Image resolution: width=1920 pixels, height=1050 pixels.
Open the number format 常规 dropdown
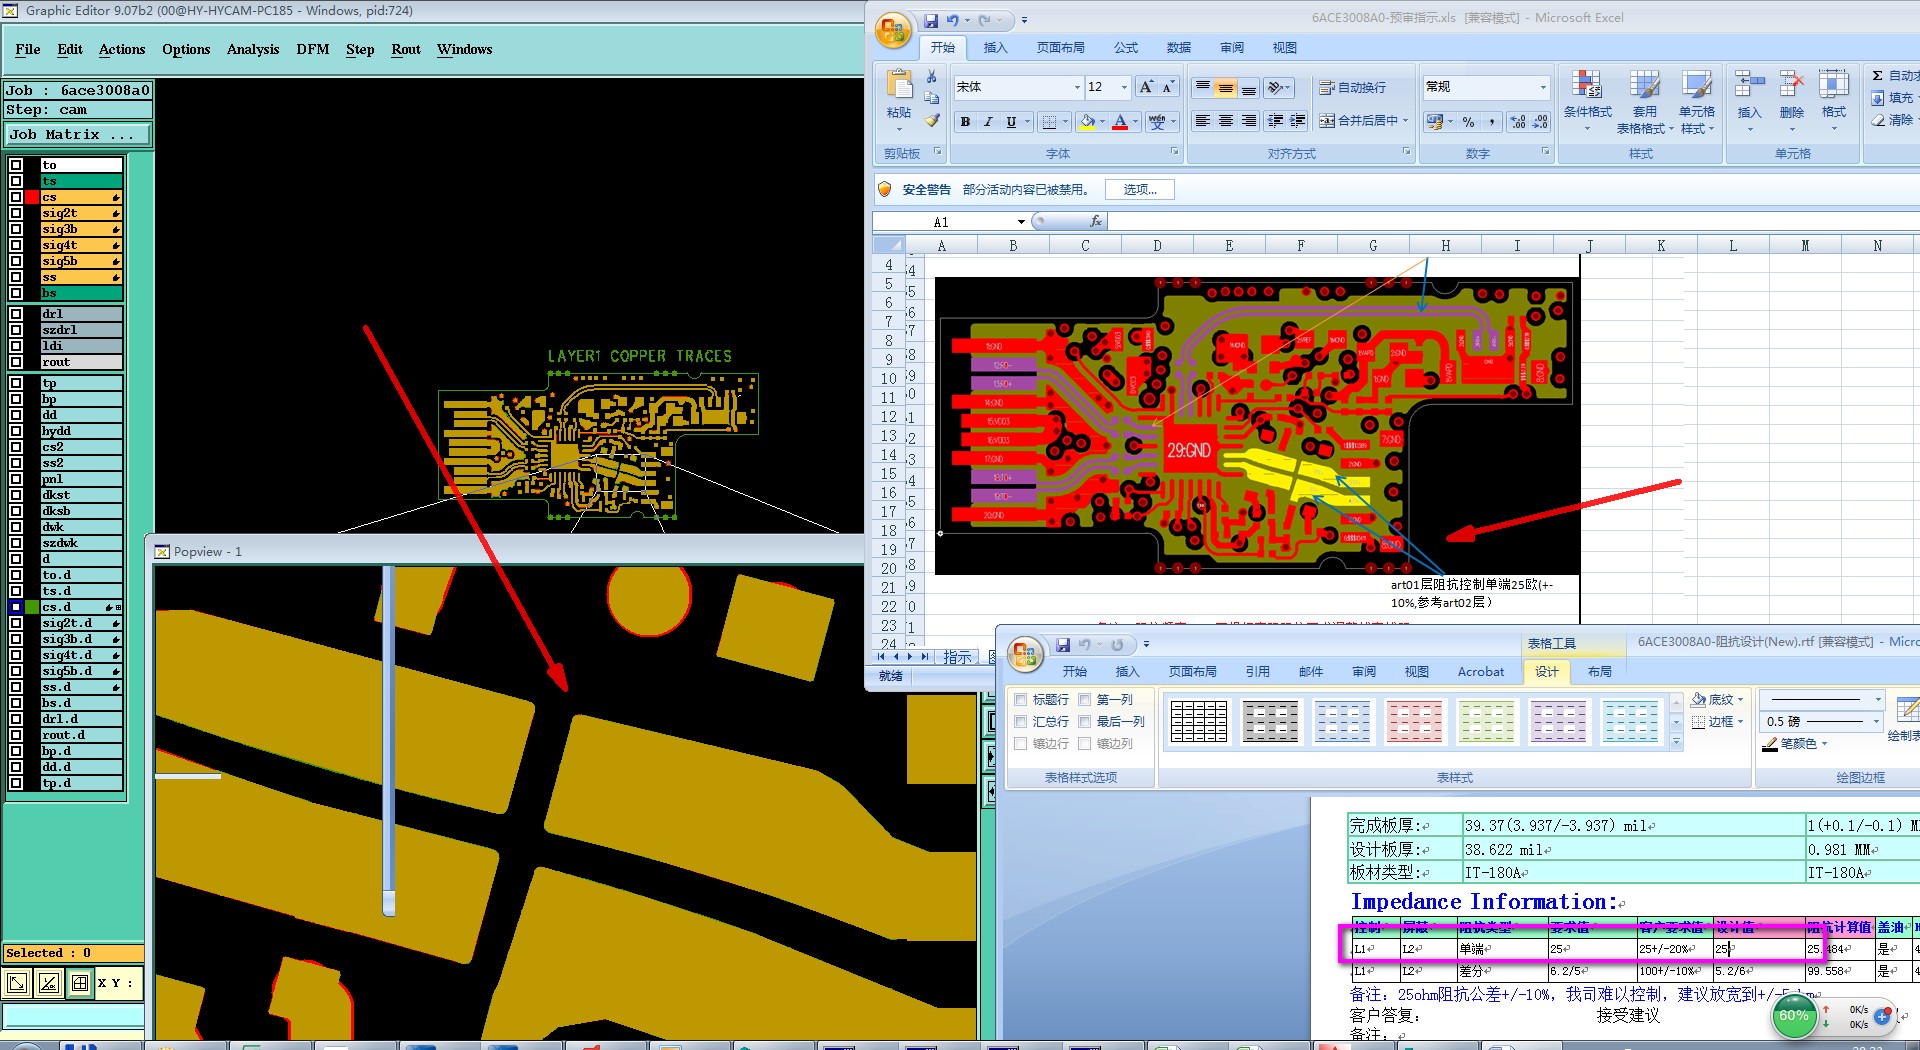[1542, 88]
